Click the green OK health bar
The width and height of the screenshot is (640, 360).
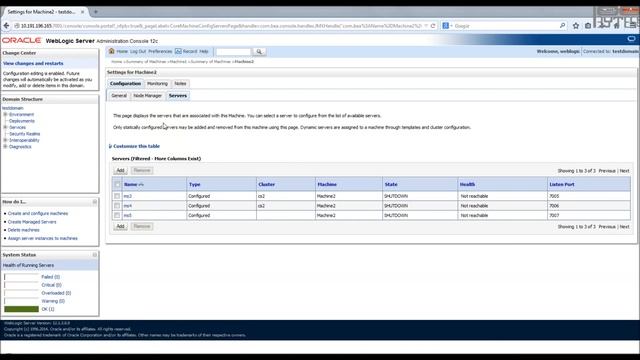21,309
